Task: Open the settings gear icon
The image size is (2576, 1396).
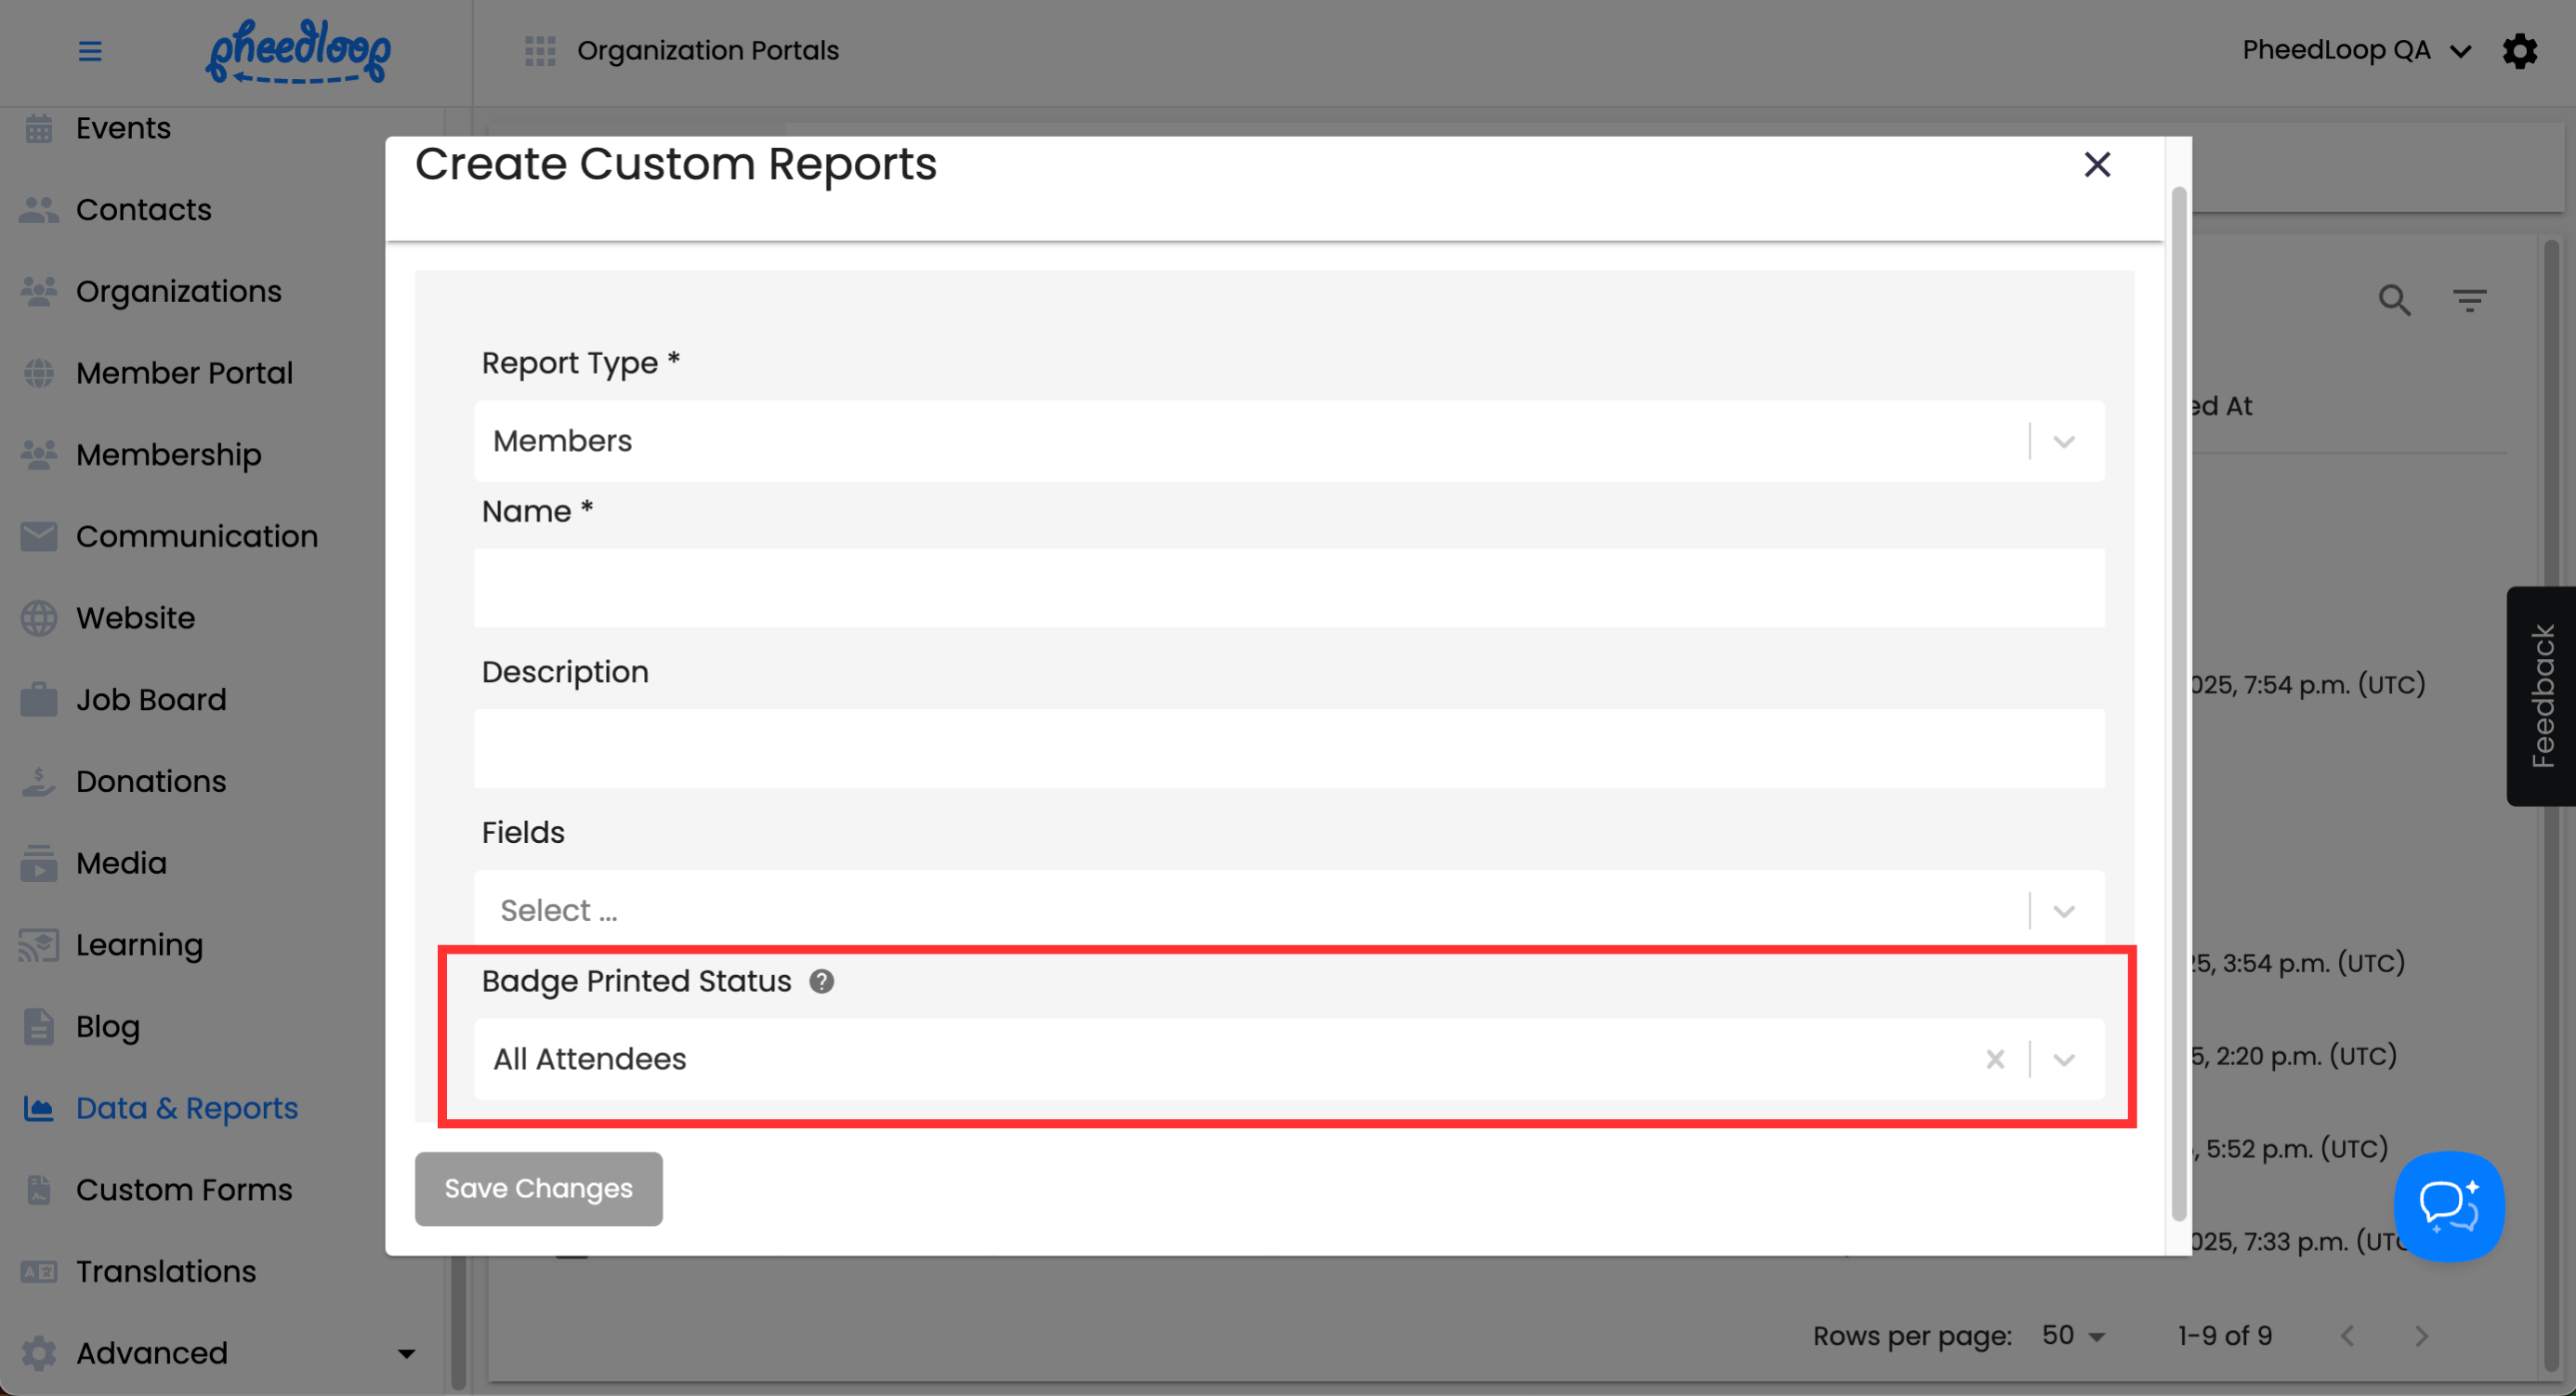Action: tap(2519, 51)
